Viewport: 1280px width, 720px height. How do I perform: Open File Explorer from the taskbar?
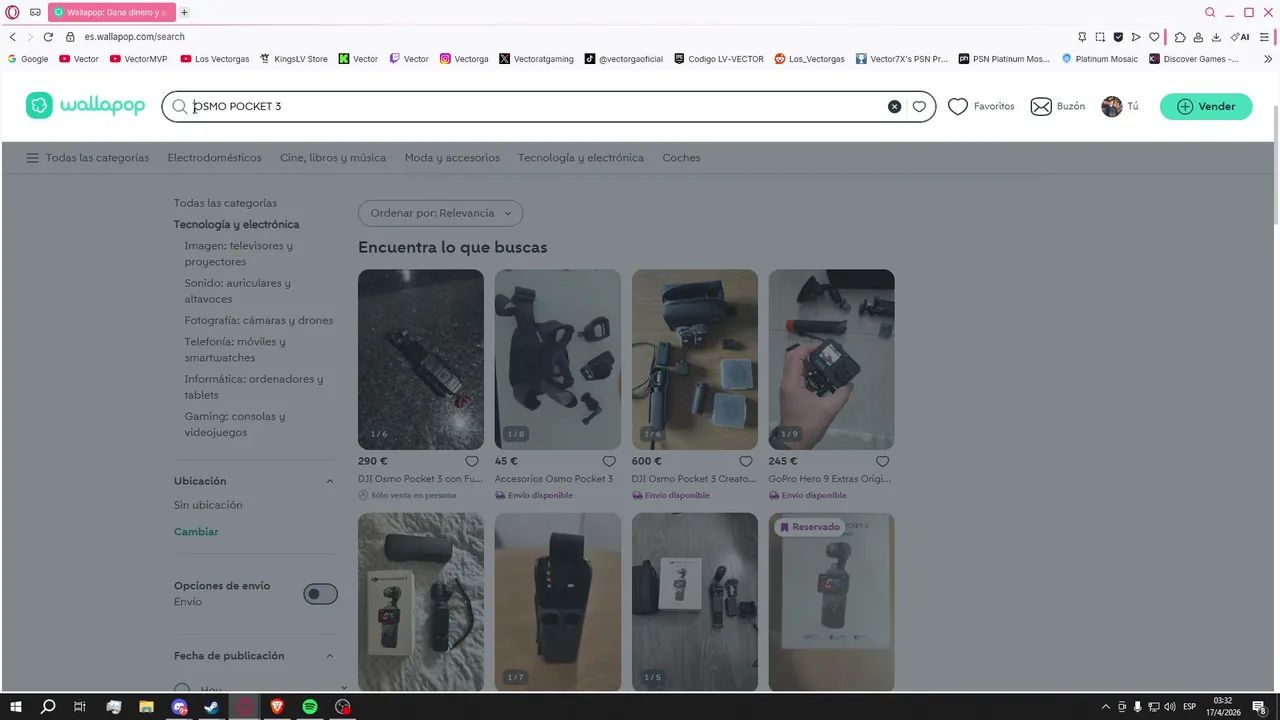[x=146, y=707]
